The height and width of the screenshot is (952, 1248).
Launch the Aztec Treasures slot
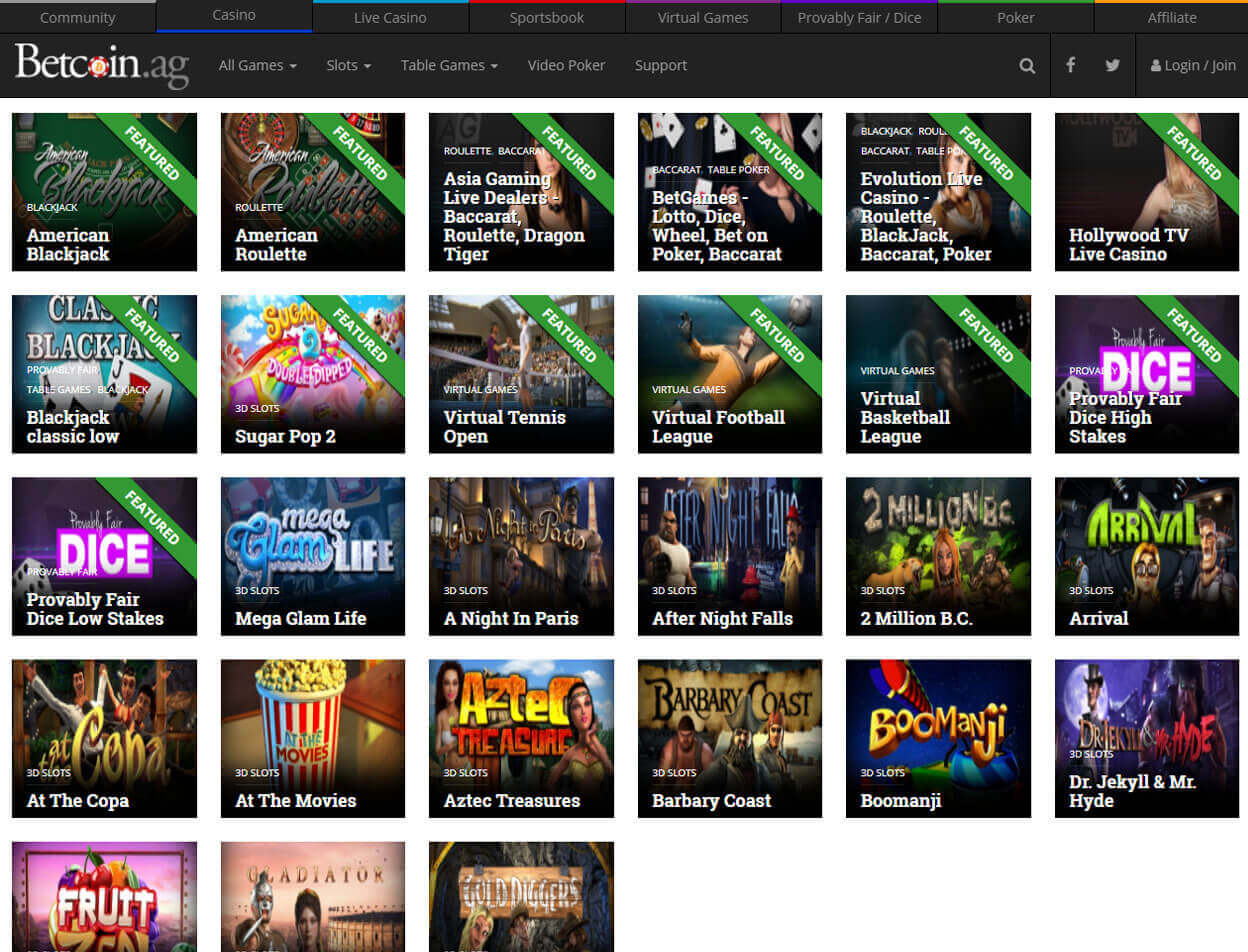[521, 738]
